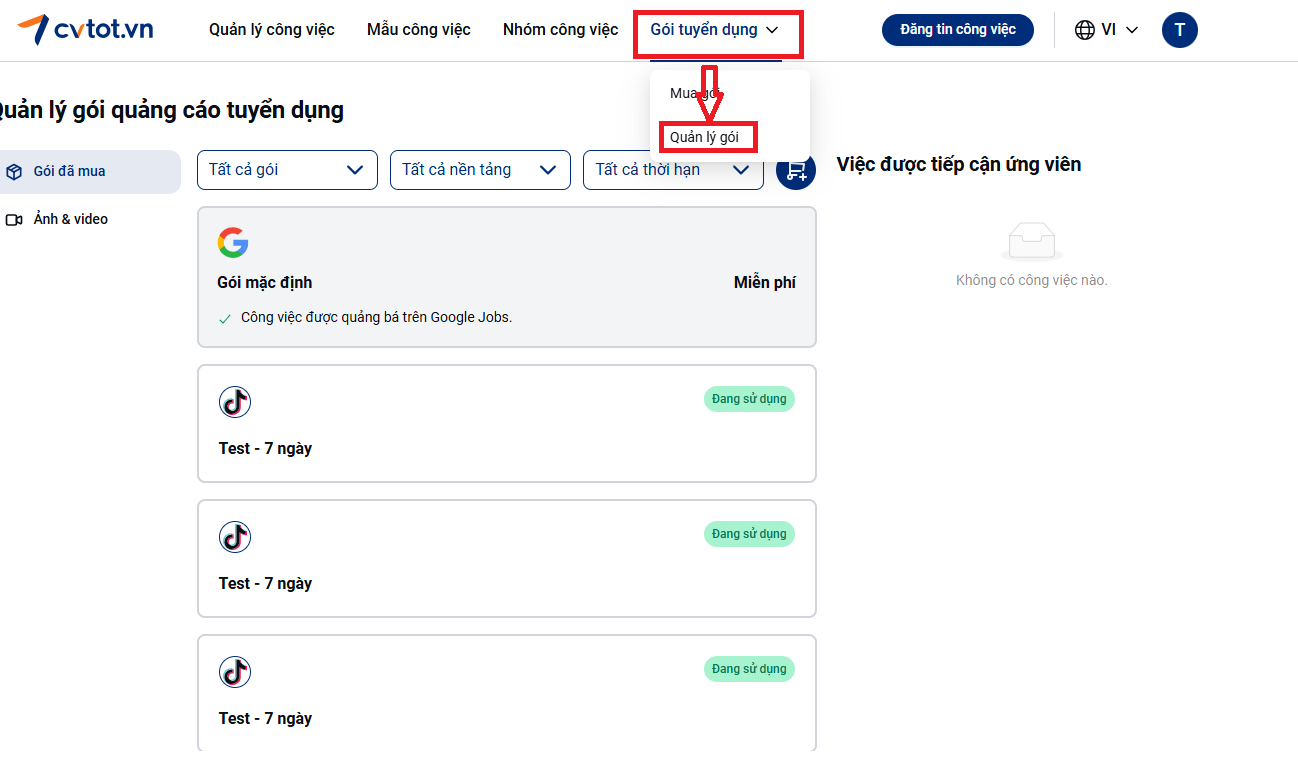Expand the 'Tất cả gói' dropdown
Image resolution: width=1298 pixels, height=776 pixels.
pos(287,170)
